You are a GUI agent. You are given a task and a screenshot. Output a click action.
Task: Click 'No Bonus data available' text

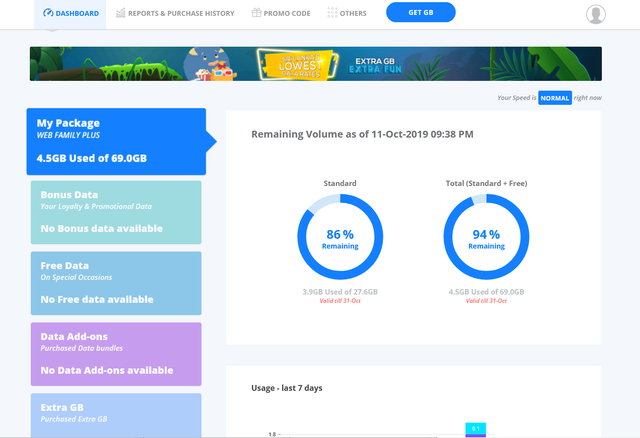pos(102,229)
